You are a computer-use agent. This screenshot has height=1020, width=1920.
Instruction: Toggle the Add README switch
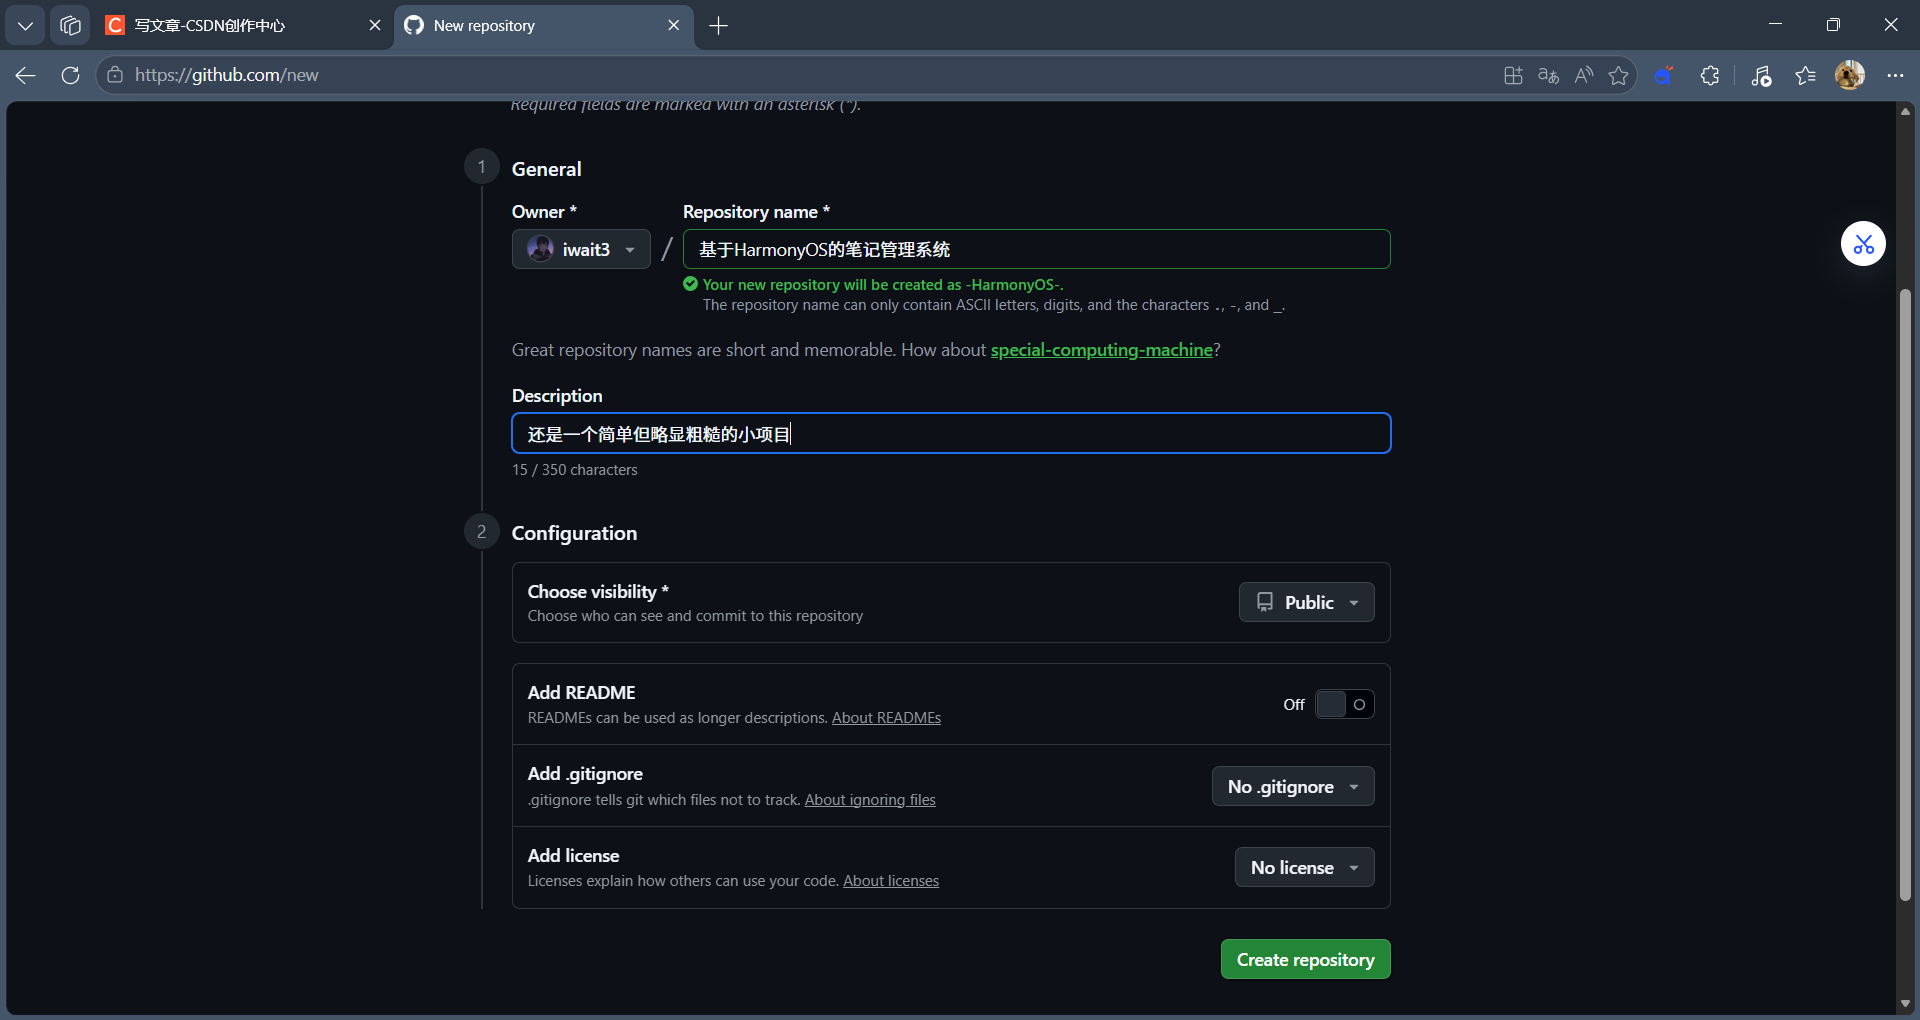[1344, 704]
